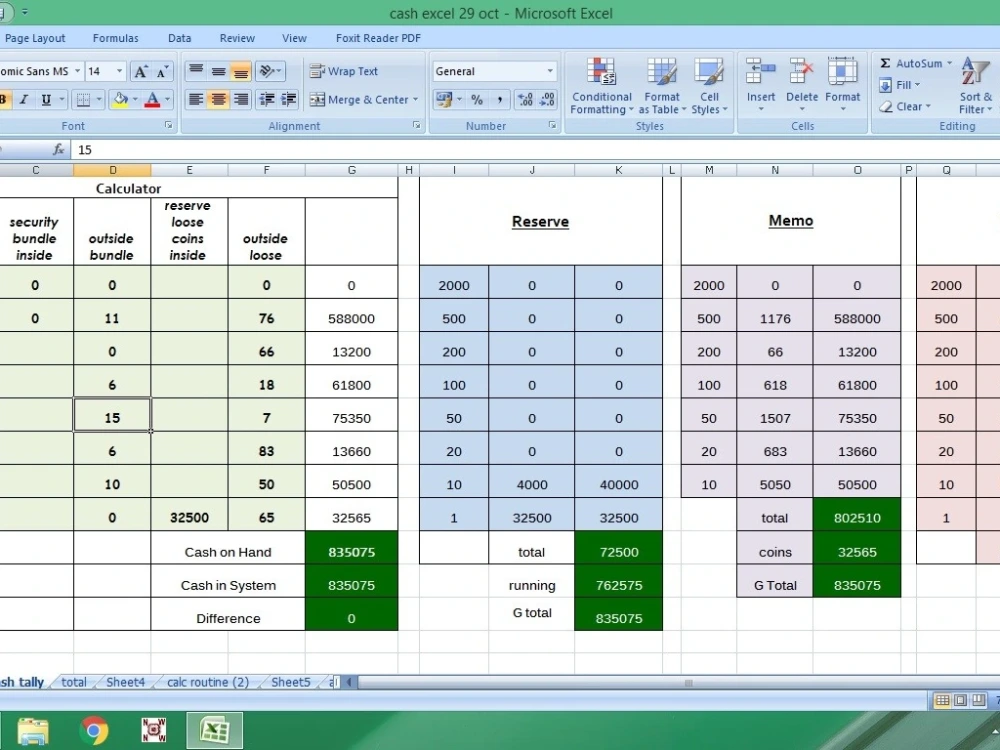Apply Comma Style number format

(499, 99)
